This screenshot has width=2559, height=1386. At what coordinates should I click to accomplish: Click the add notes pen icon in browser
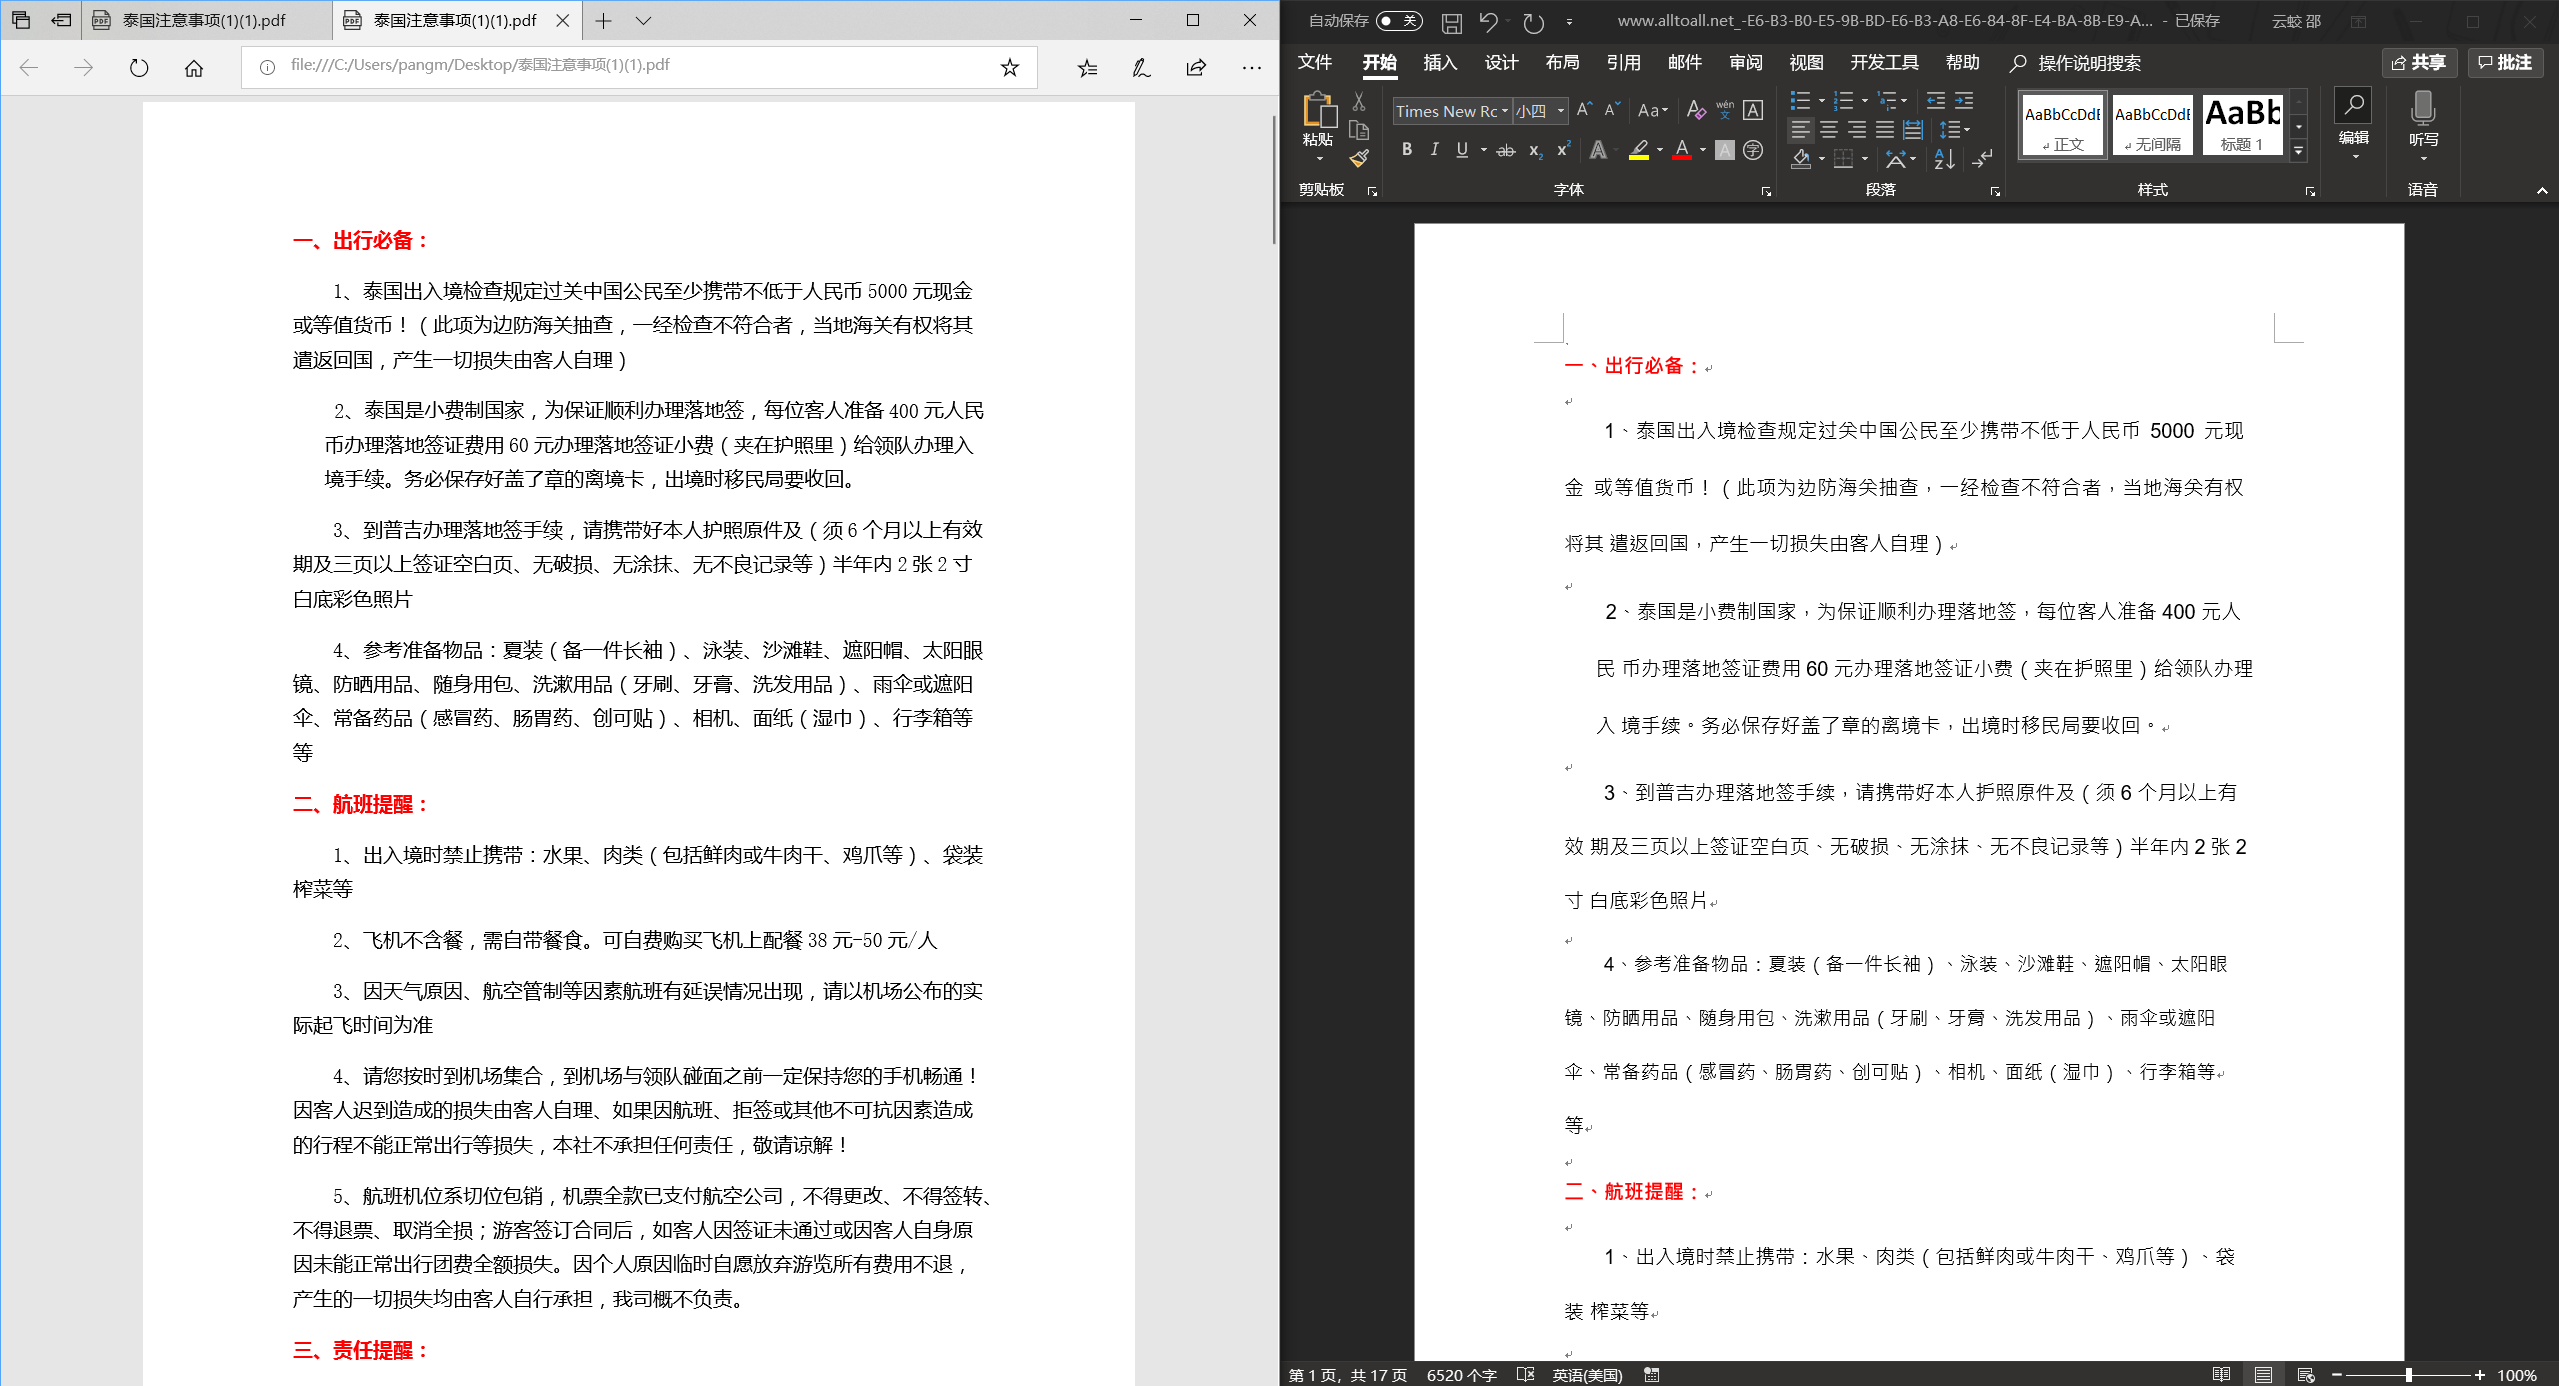(1141, 67)
